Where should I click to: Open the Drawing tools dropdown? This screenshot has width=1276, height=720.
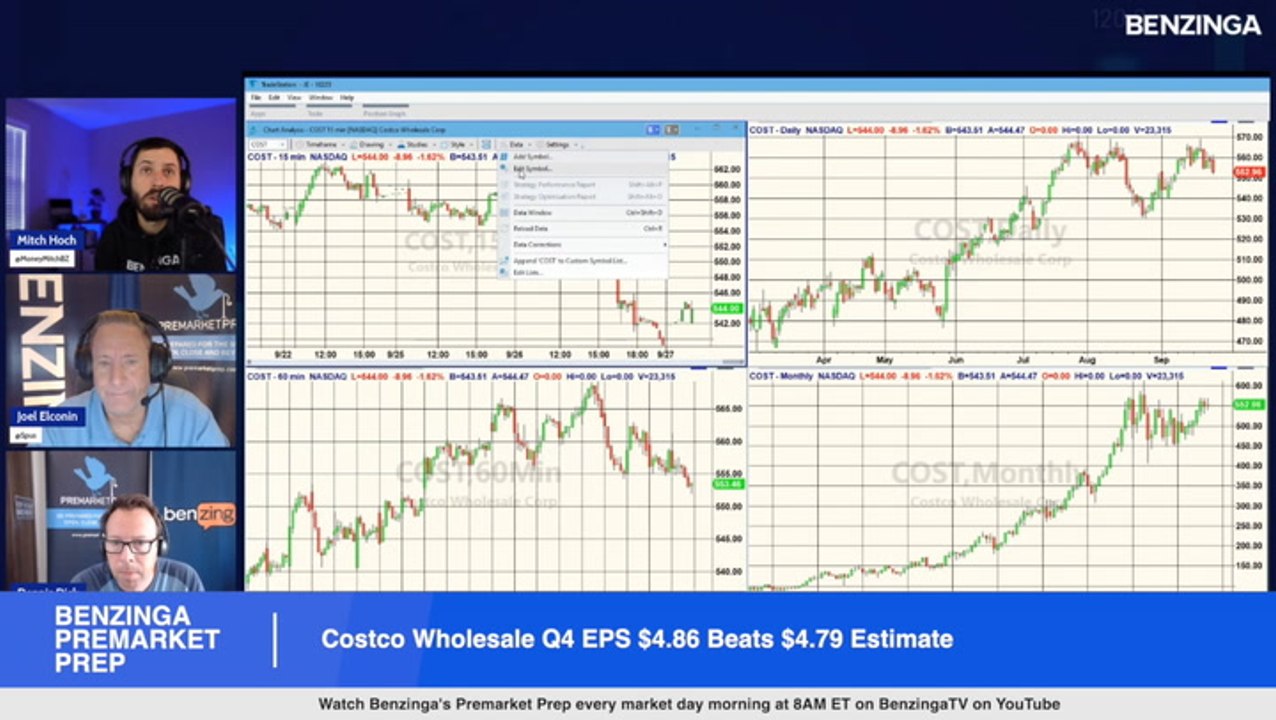click(x=371, y=145)
